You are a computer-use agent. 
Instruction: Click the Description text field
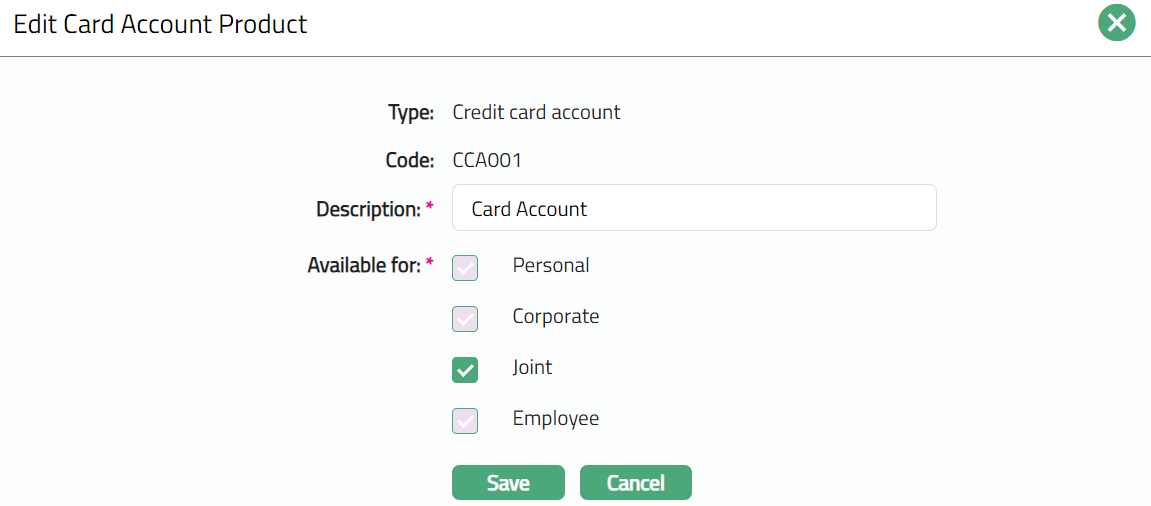694,208
